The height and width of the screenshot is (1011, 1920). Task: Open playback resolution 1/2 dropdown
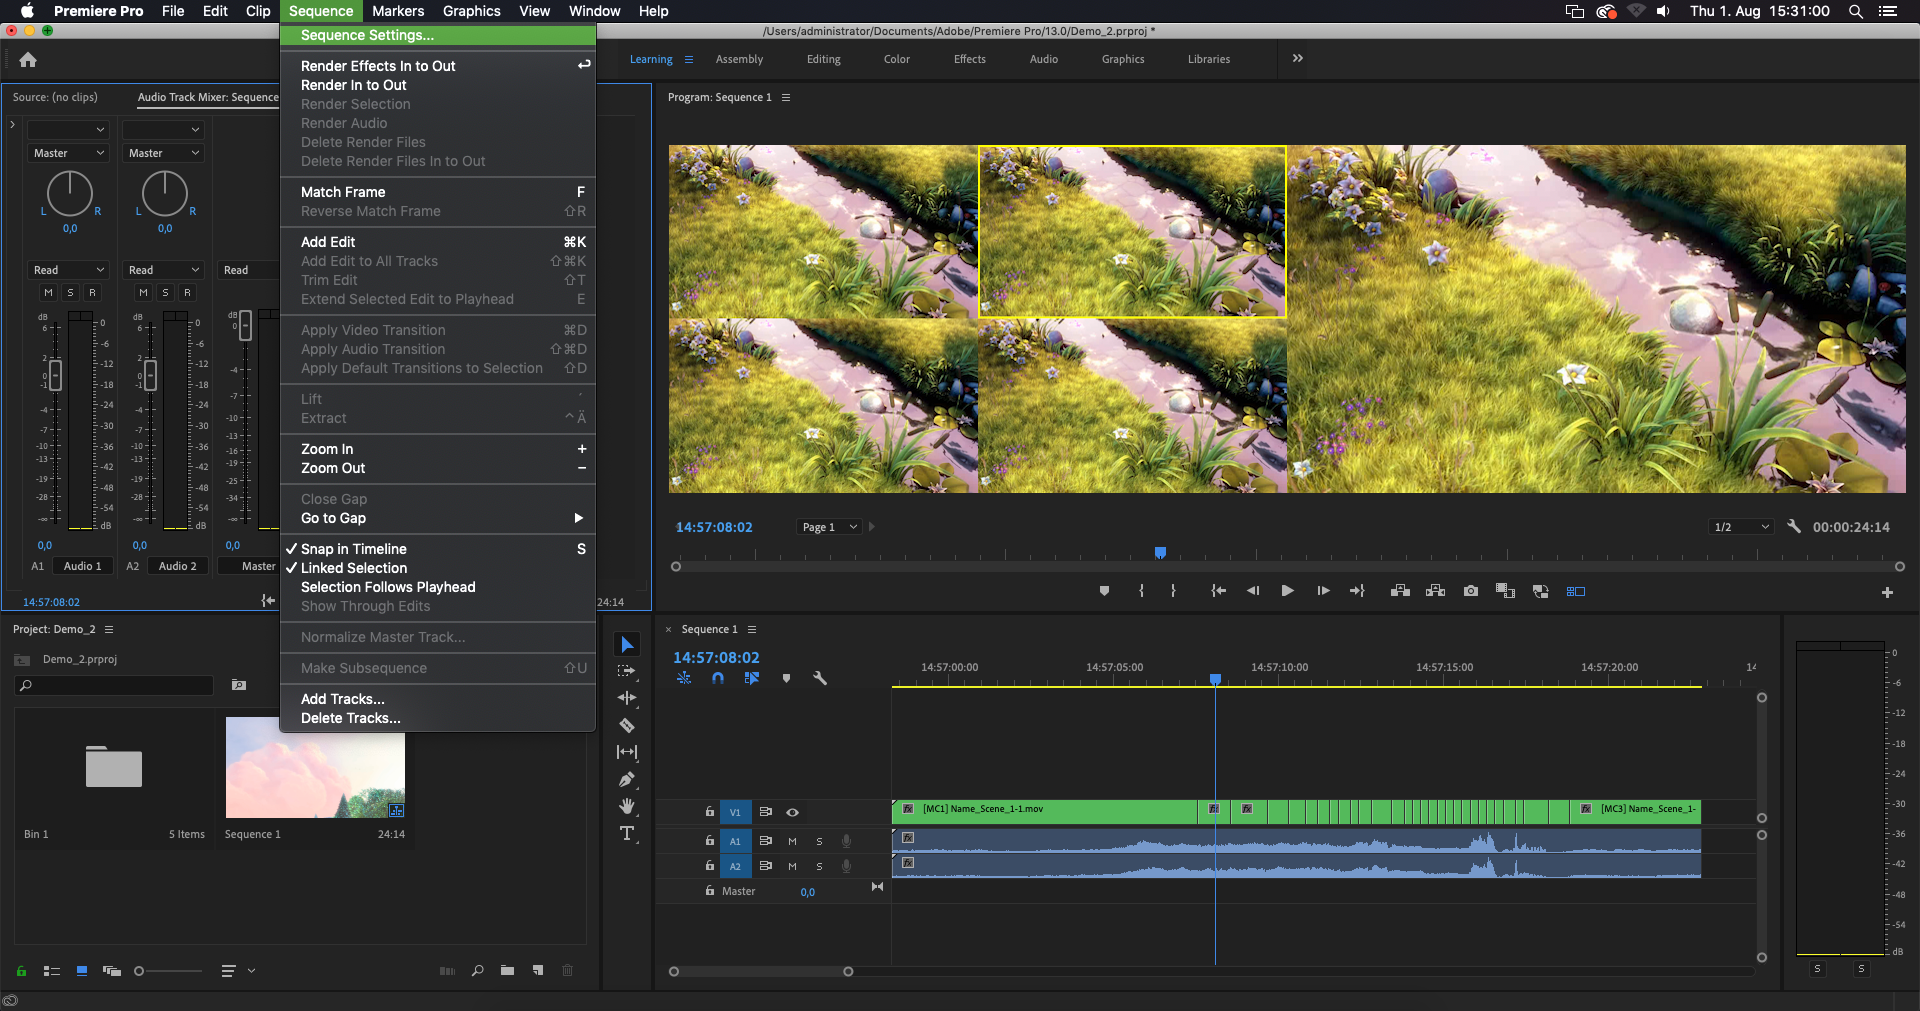tap(1741, 527)
